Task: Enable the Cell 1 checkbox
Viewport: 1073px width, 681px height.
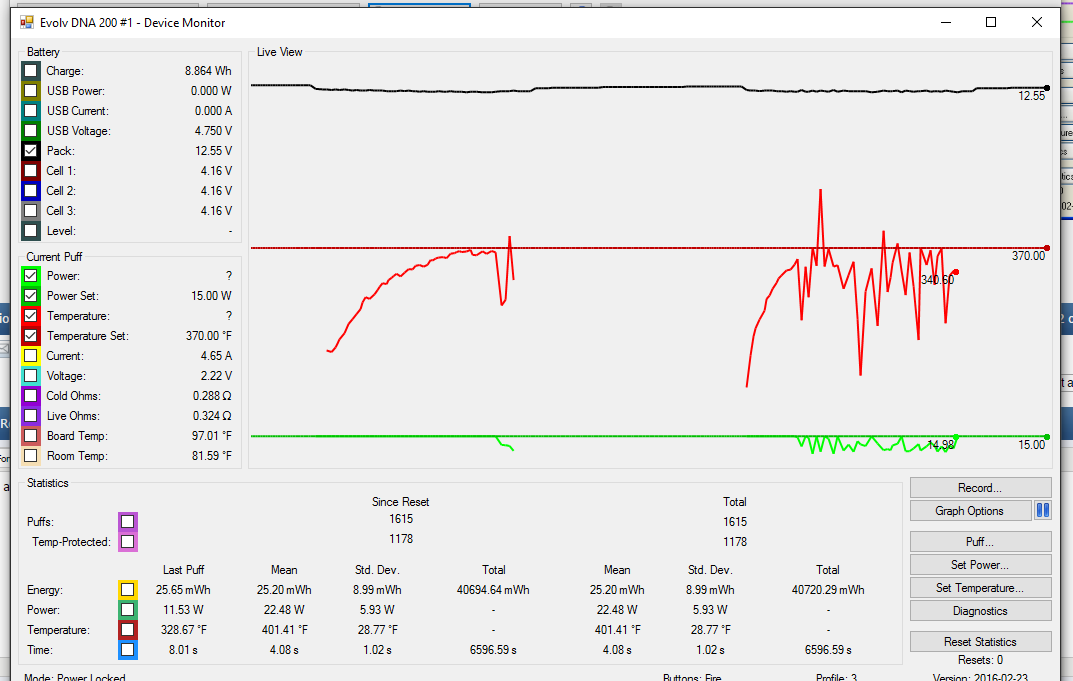Action: click(31, 171)
